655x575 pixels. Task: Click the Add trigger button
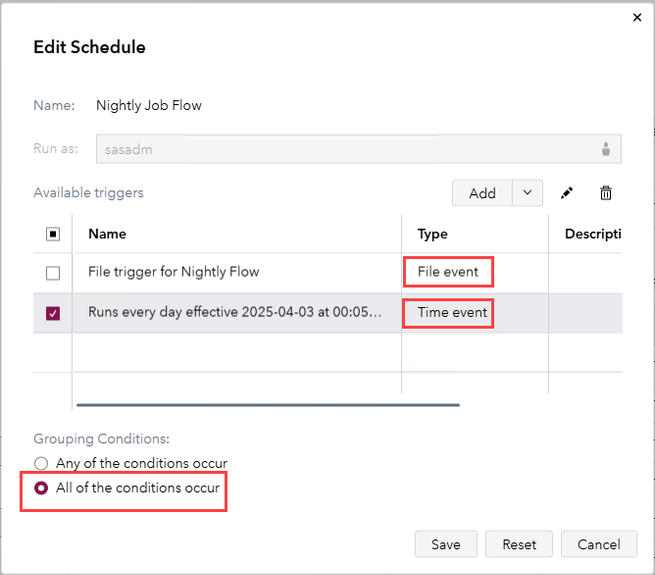coord(482,193)
